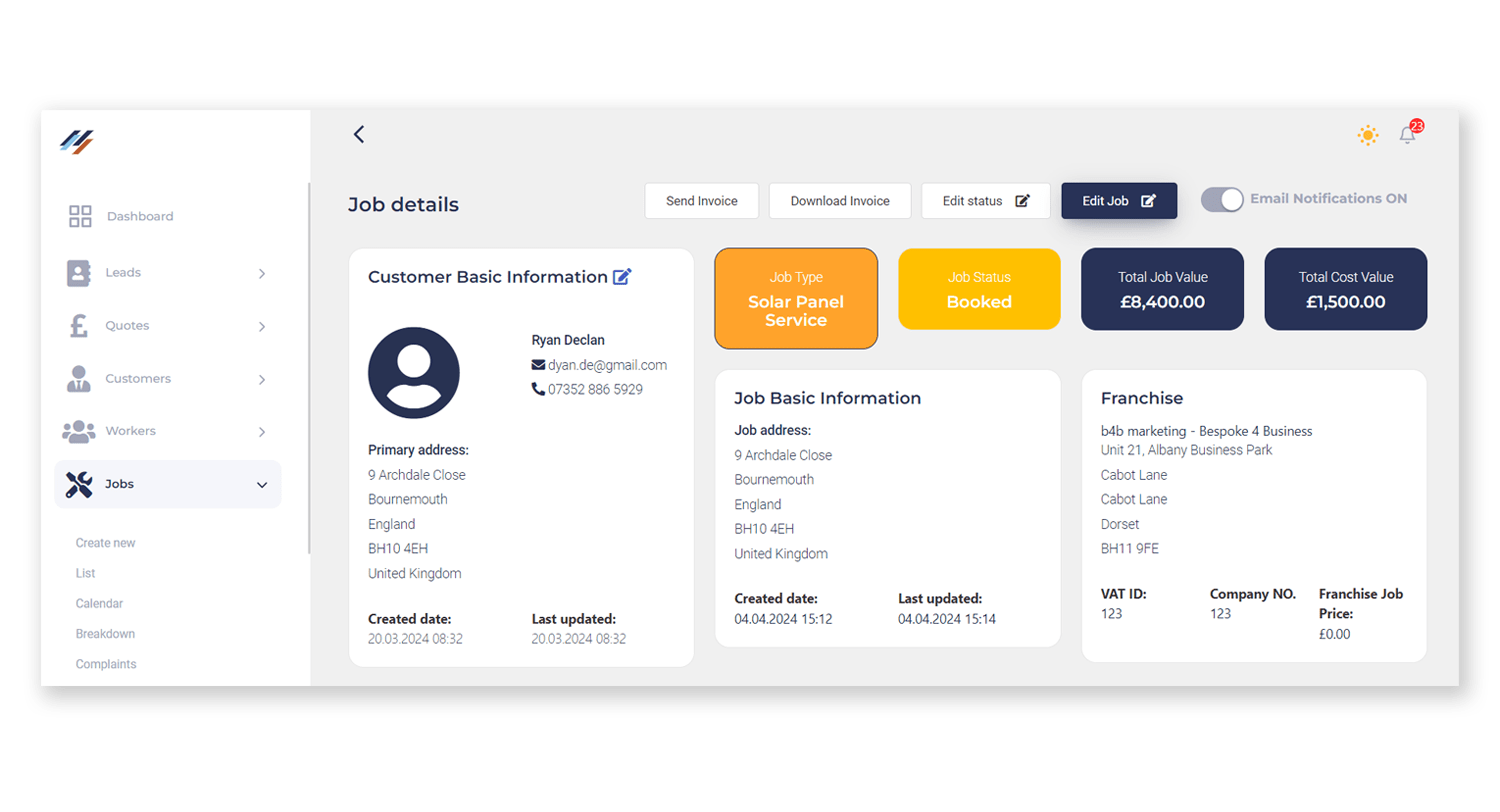This screenshot has width=1500, height=812.
Task: Click the Download Invoice button
Action: [840, 201]
